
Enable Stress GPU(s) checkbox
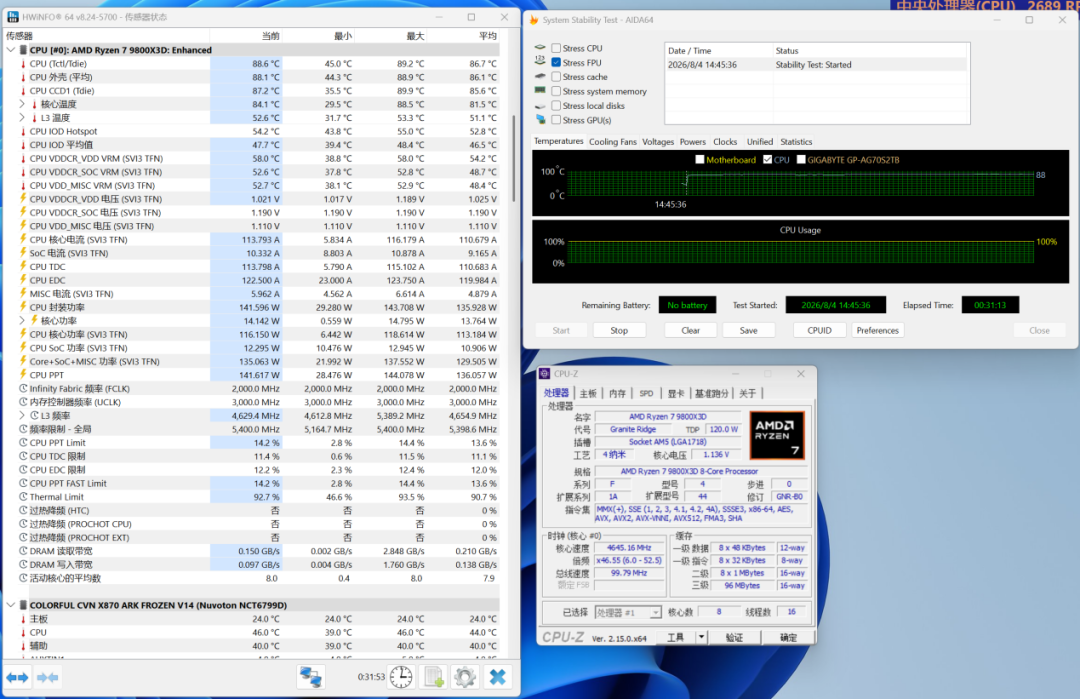pyautogui.click(x=556, y=121)
